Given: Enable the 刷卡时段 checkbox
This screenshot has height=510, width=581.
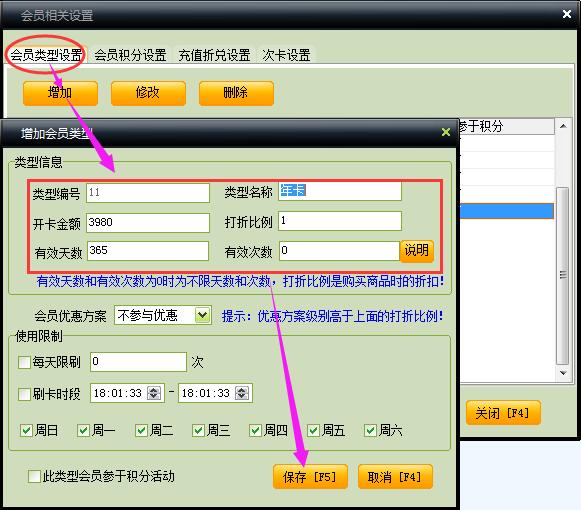Looking at the screenshot, I should [x=24, y=394].
